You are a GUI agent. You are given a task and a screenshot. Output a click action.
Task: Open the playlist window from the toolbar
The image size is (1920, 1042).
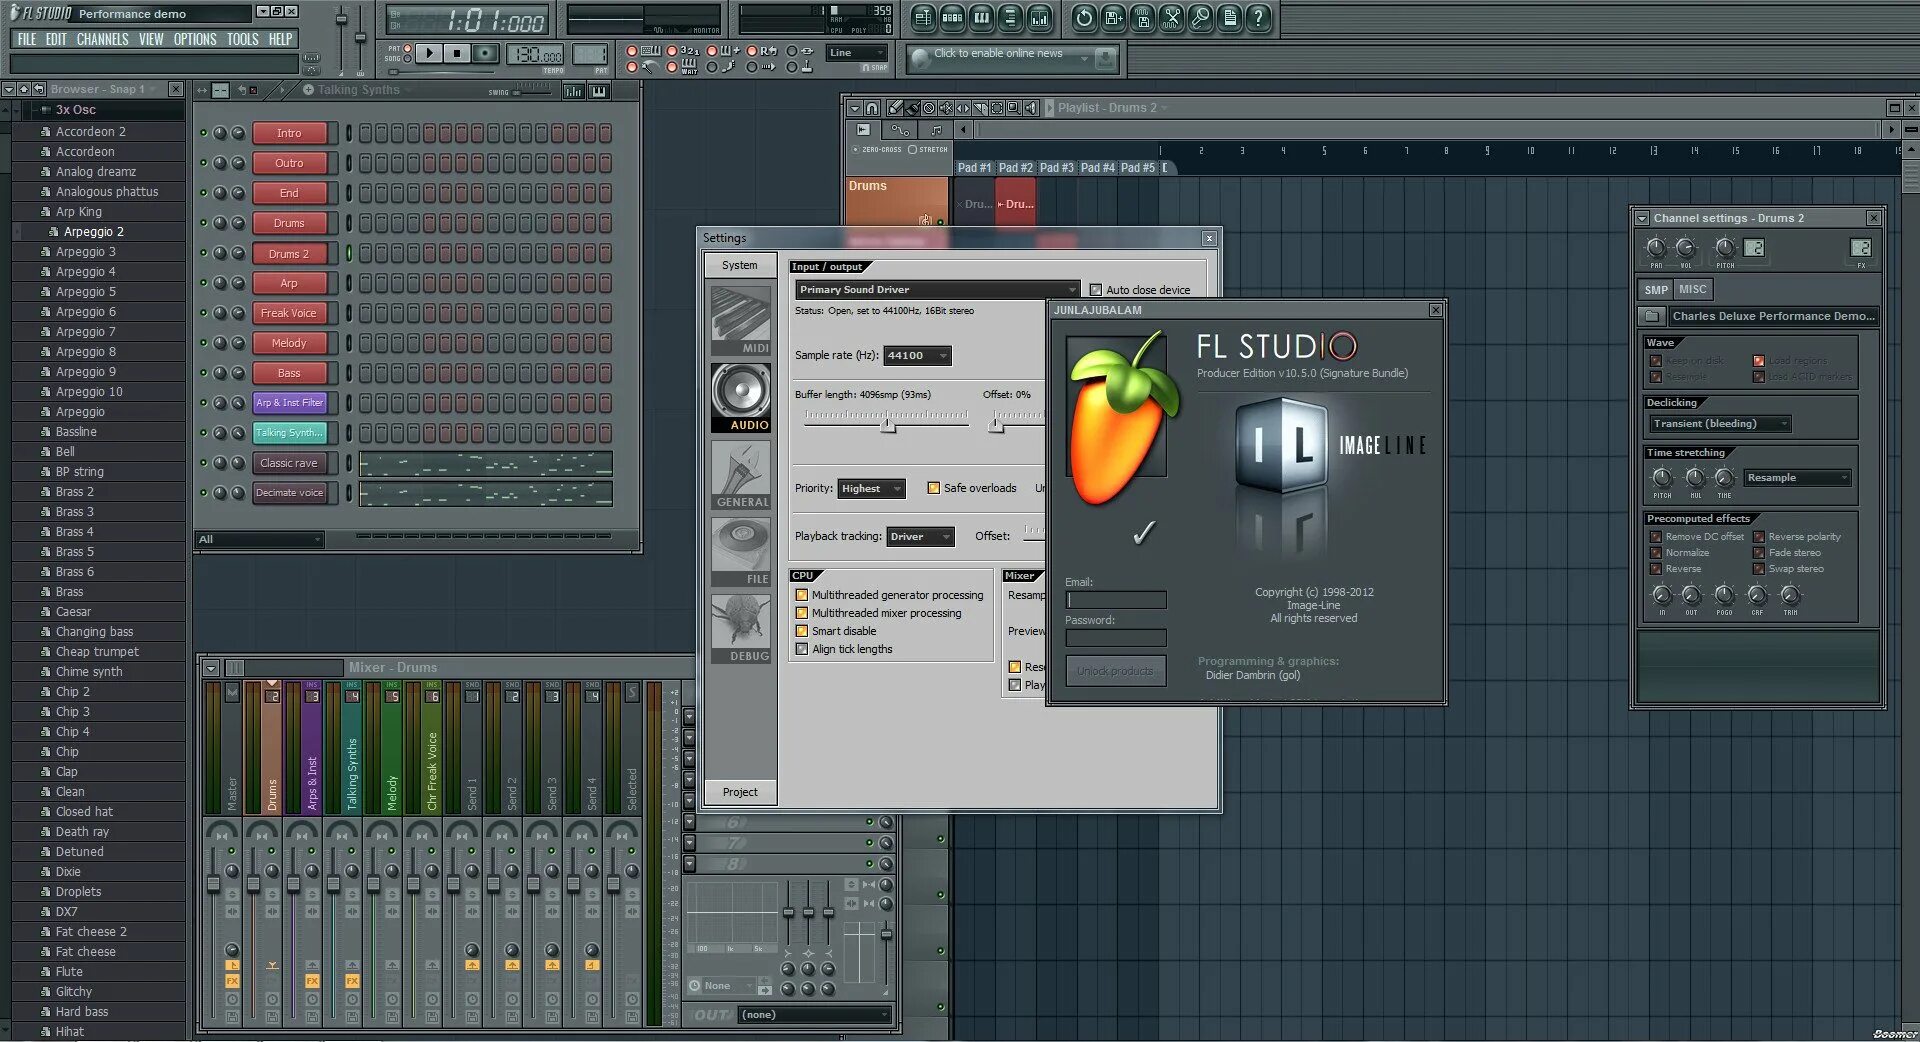coord(923,17)
